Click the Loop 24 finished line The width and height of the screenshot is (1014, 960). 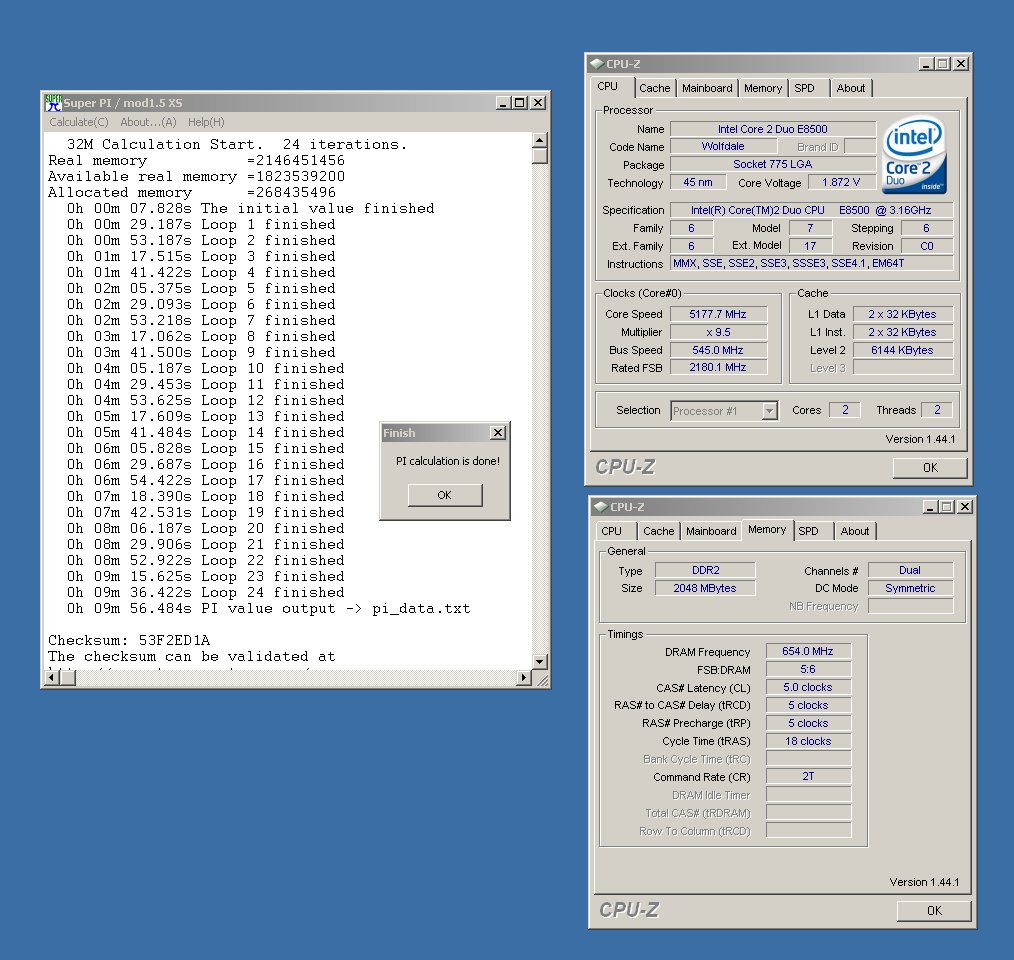[206, 593]
